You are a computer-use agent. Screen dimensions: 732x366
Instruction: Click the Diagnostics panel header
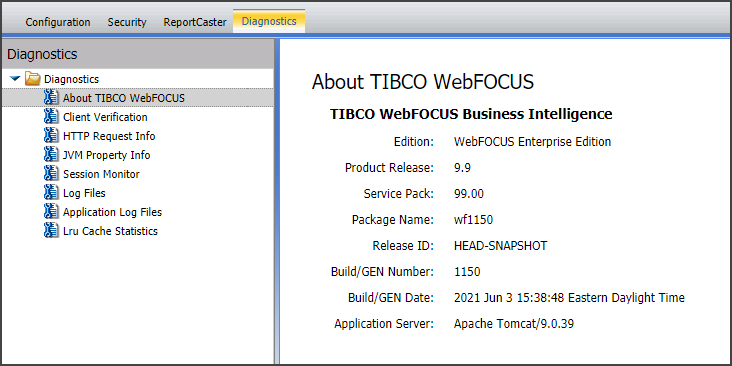click(138, 54)
